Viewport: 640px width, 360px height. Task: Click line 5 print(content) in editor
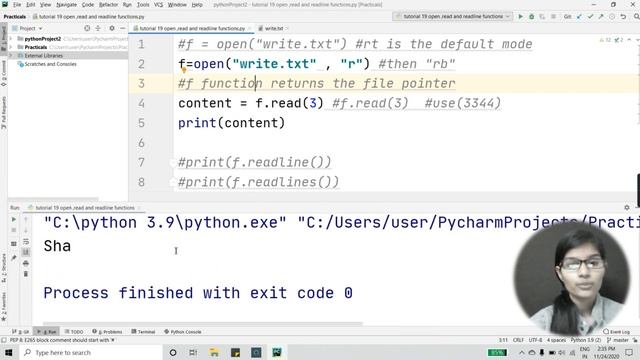click(x=231, y=123)
